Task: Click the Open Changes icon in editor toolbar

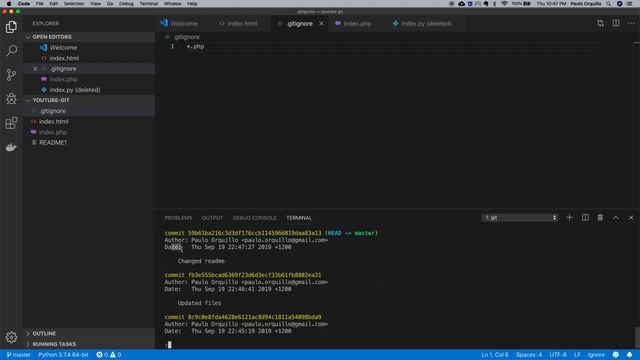Action: click(x=600, y=23)
